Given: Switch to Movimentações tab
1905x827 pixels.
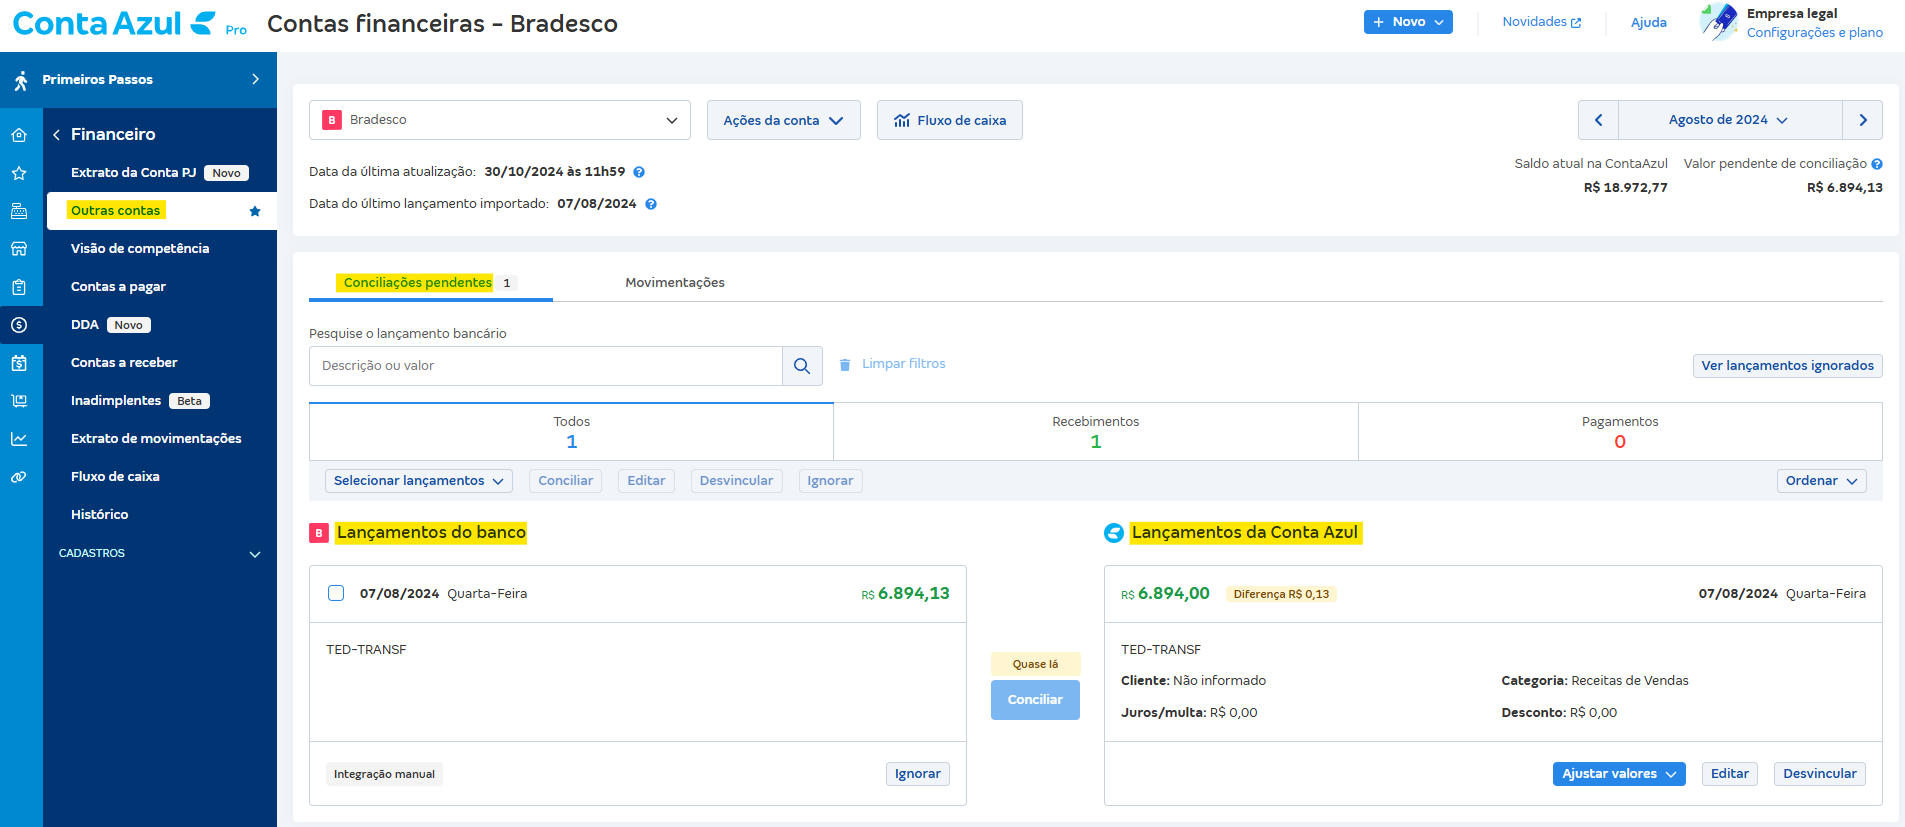Looking at the screenshot, I should click(x=675, y=283).
